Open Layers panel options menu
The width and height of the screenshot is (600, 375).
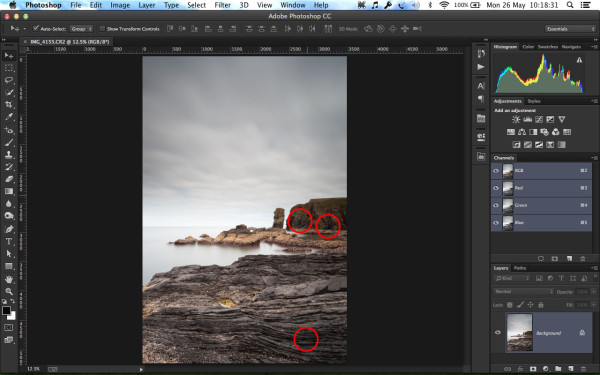click(x=594, y=268)
